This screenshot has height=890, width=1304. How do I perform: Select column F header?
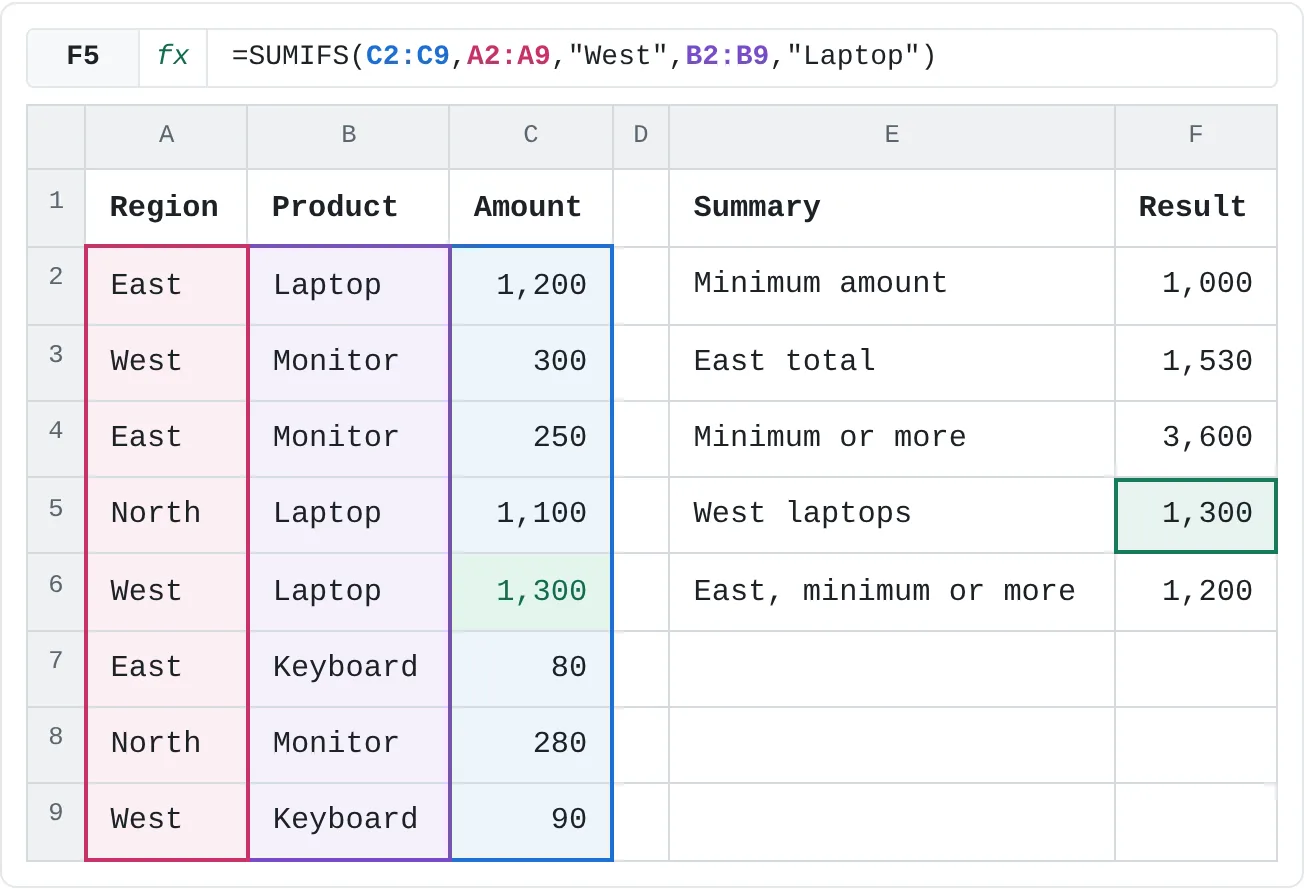point(1196,136)
